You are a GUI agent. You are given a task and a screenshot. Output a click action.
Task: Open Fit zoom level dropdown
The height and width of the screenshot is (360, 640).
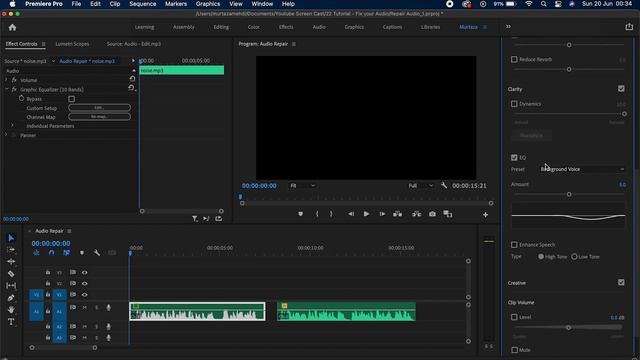tap(302, 186)
